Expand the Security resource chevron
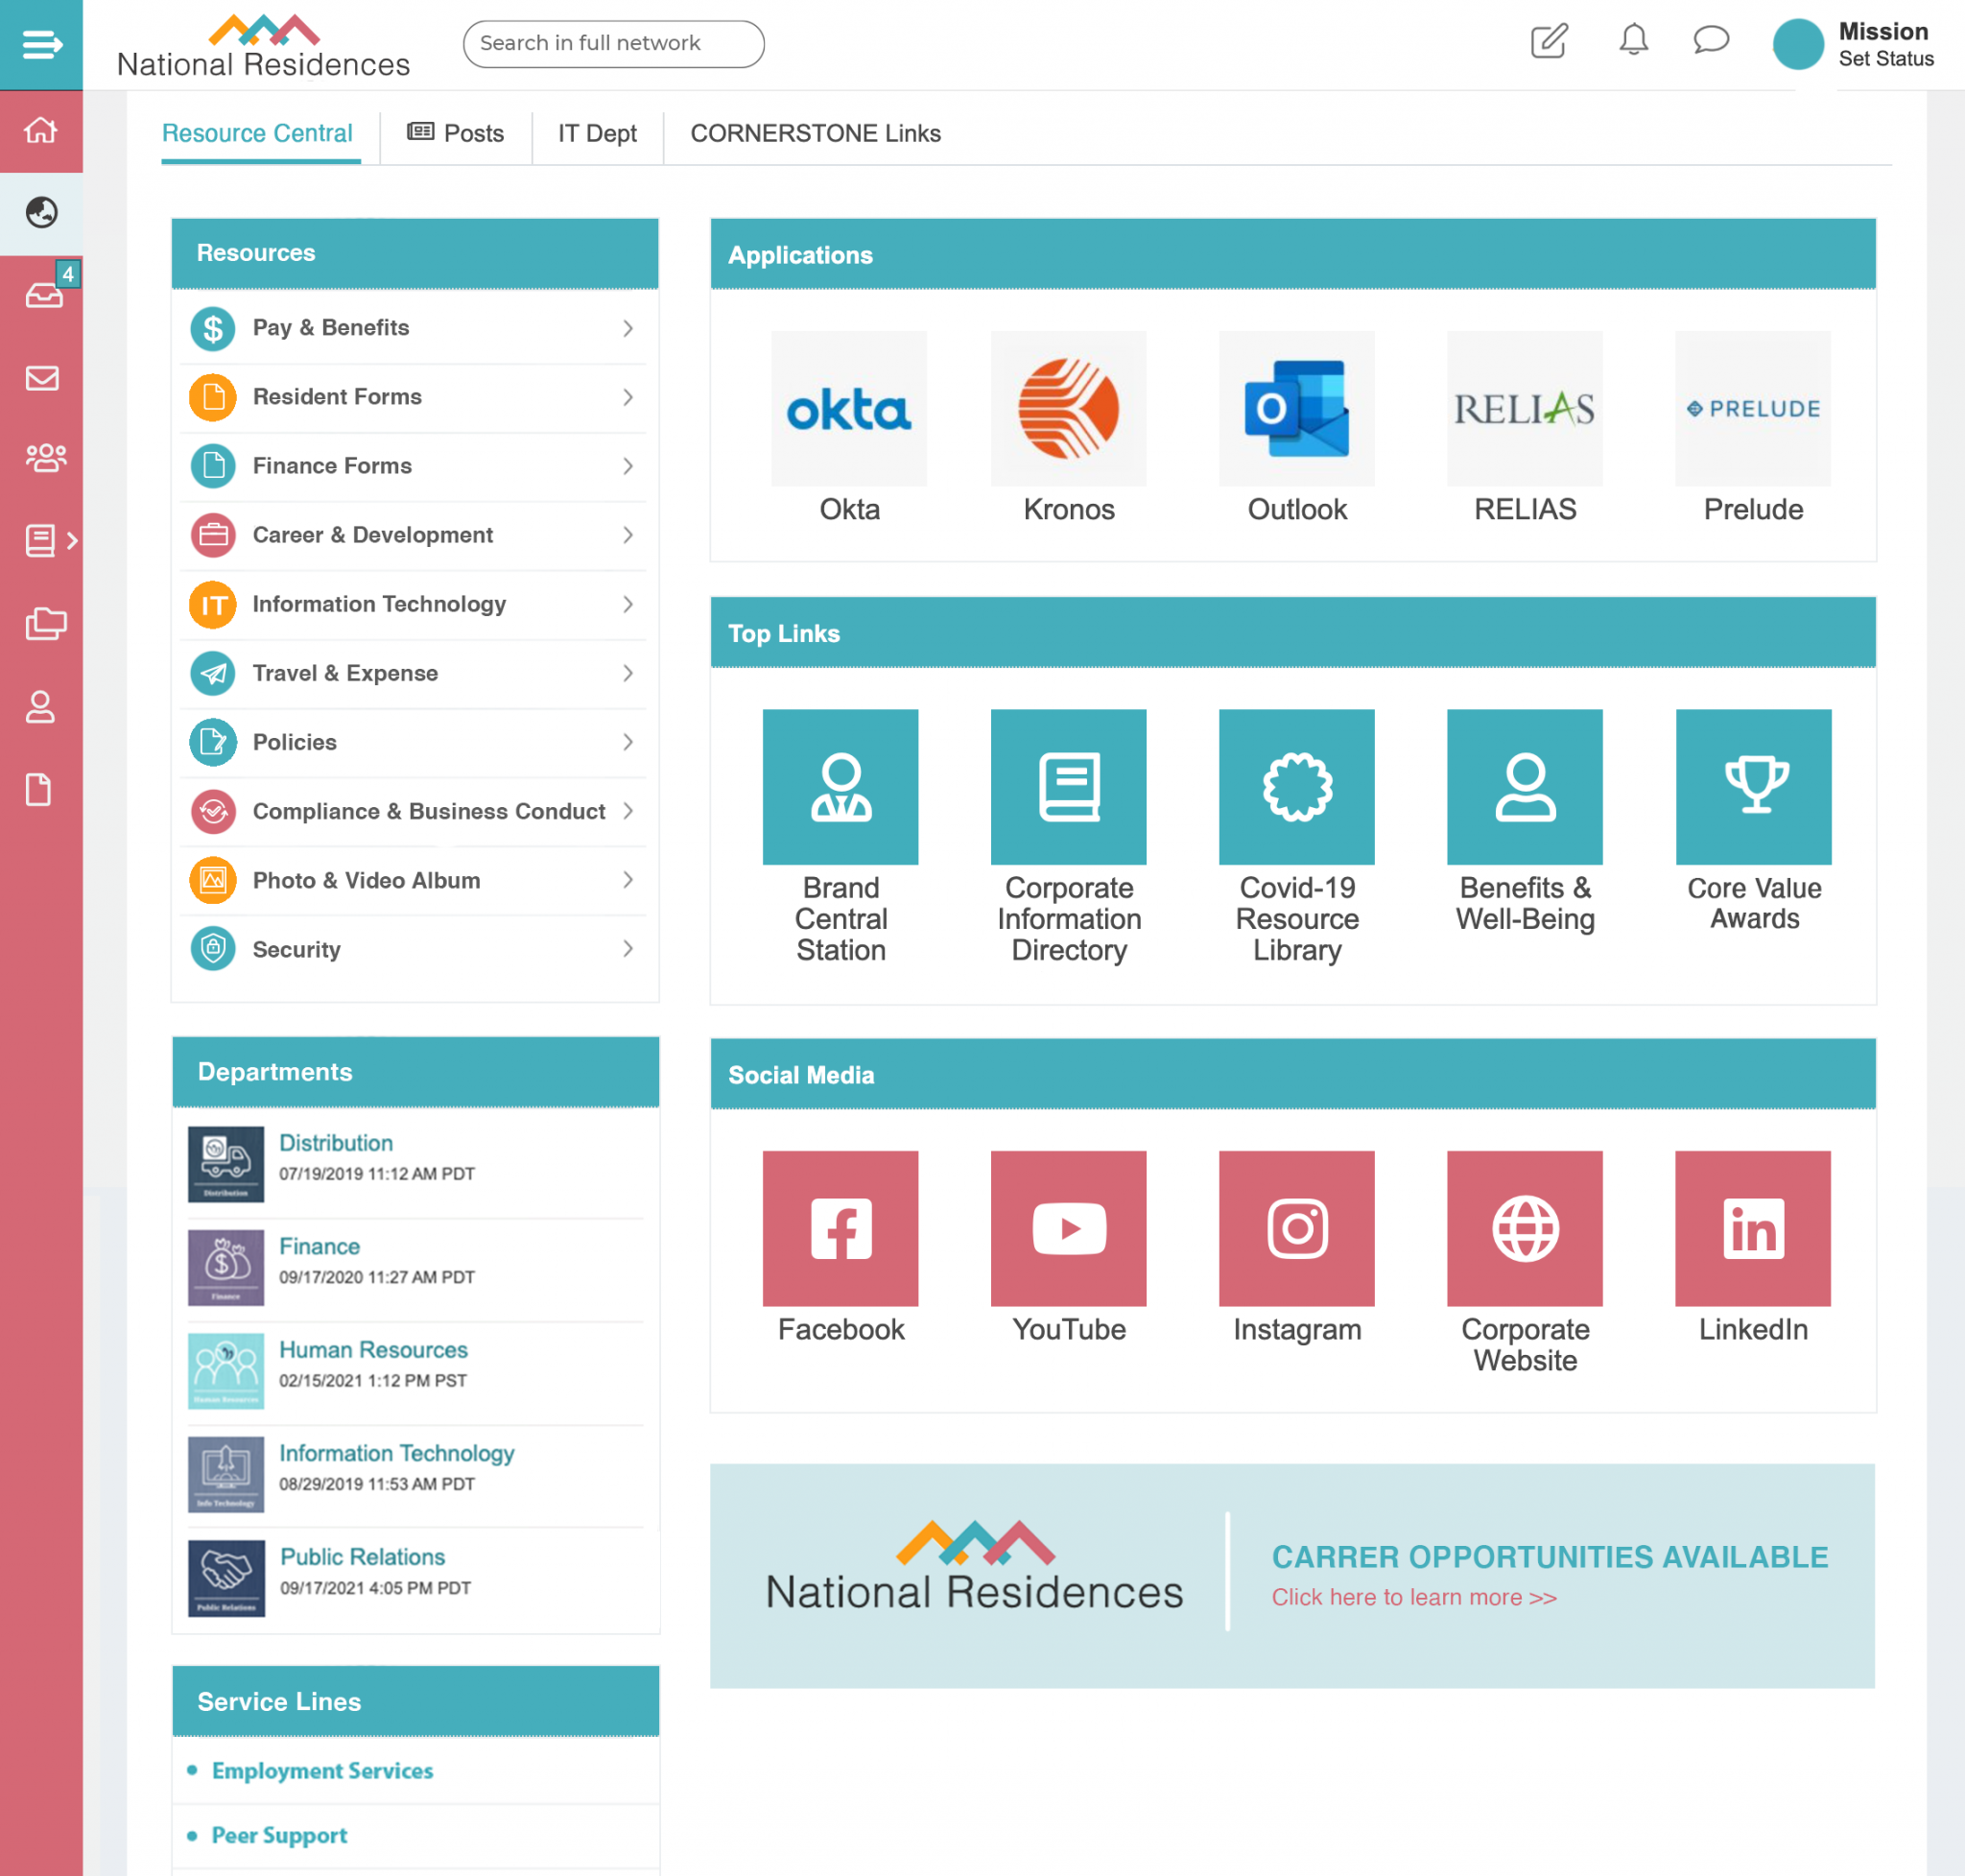The height and width of the screenshot is (1876, 1965). pyautogui.click(x=628, y=948)
